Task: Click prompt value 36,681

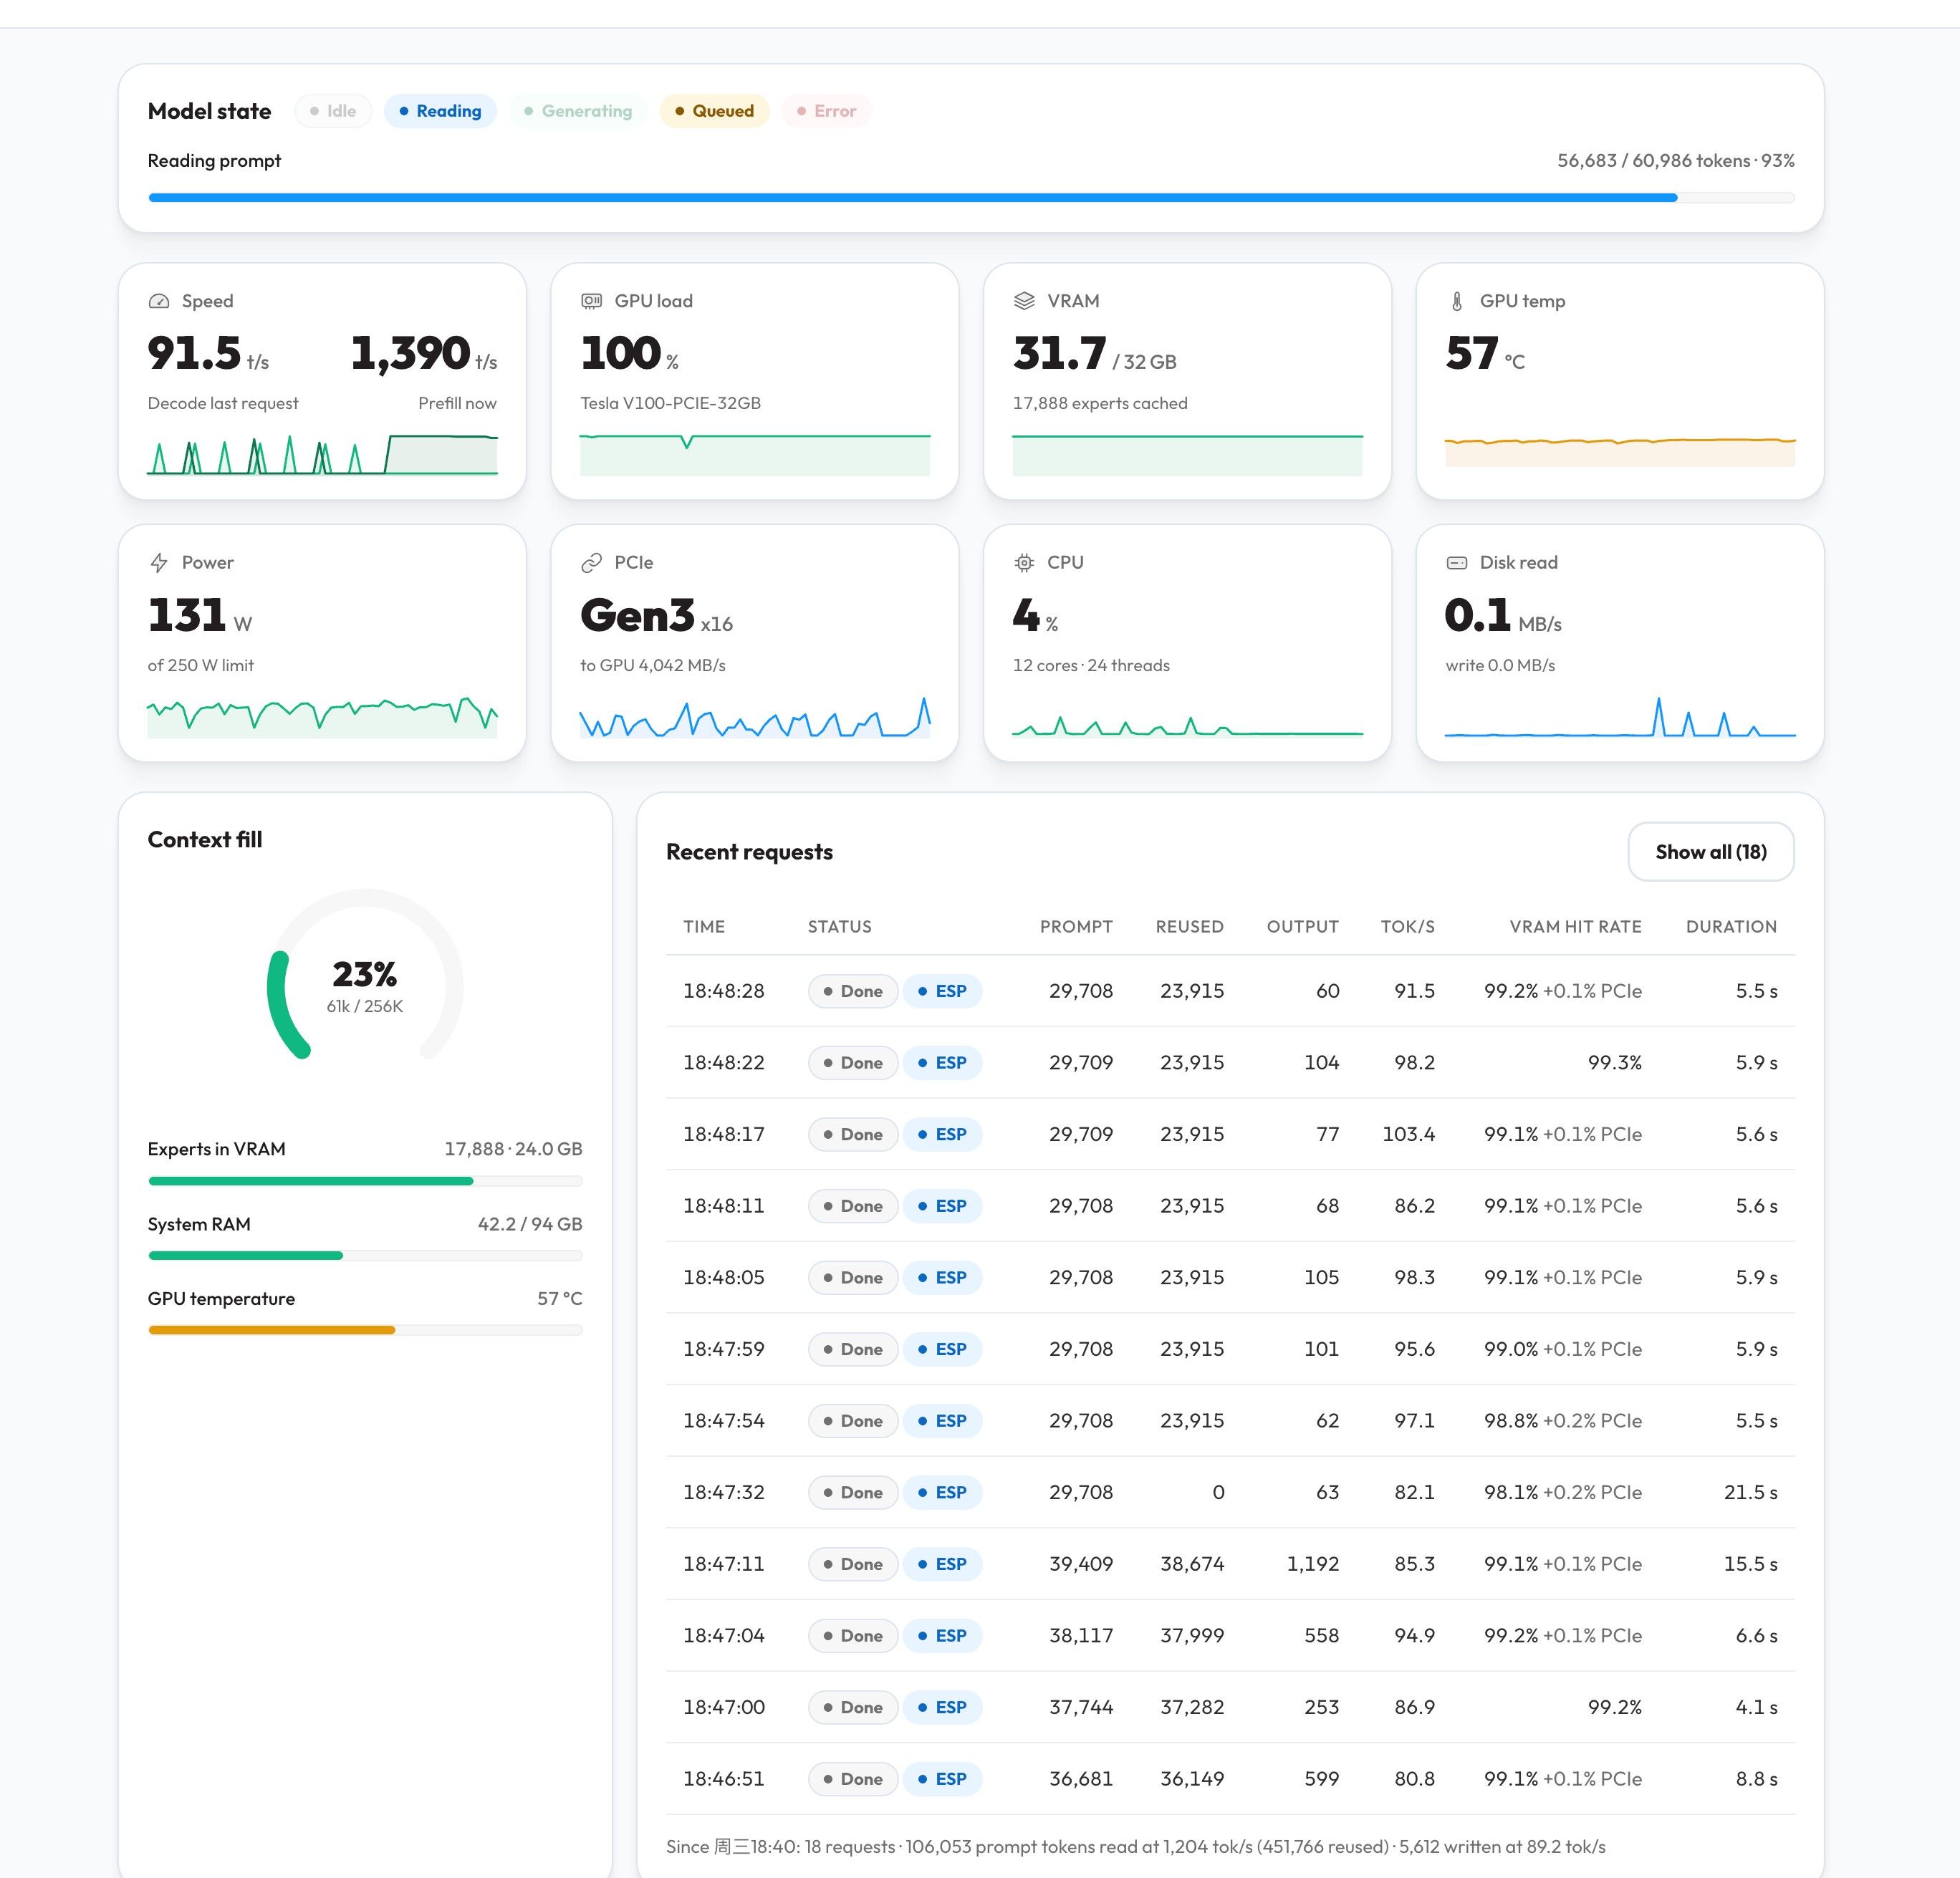Action: [1081, 1779]
